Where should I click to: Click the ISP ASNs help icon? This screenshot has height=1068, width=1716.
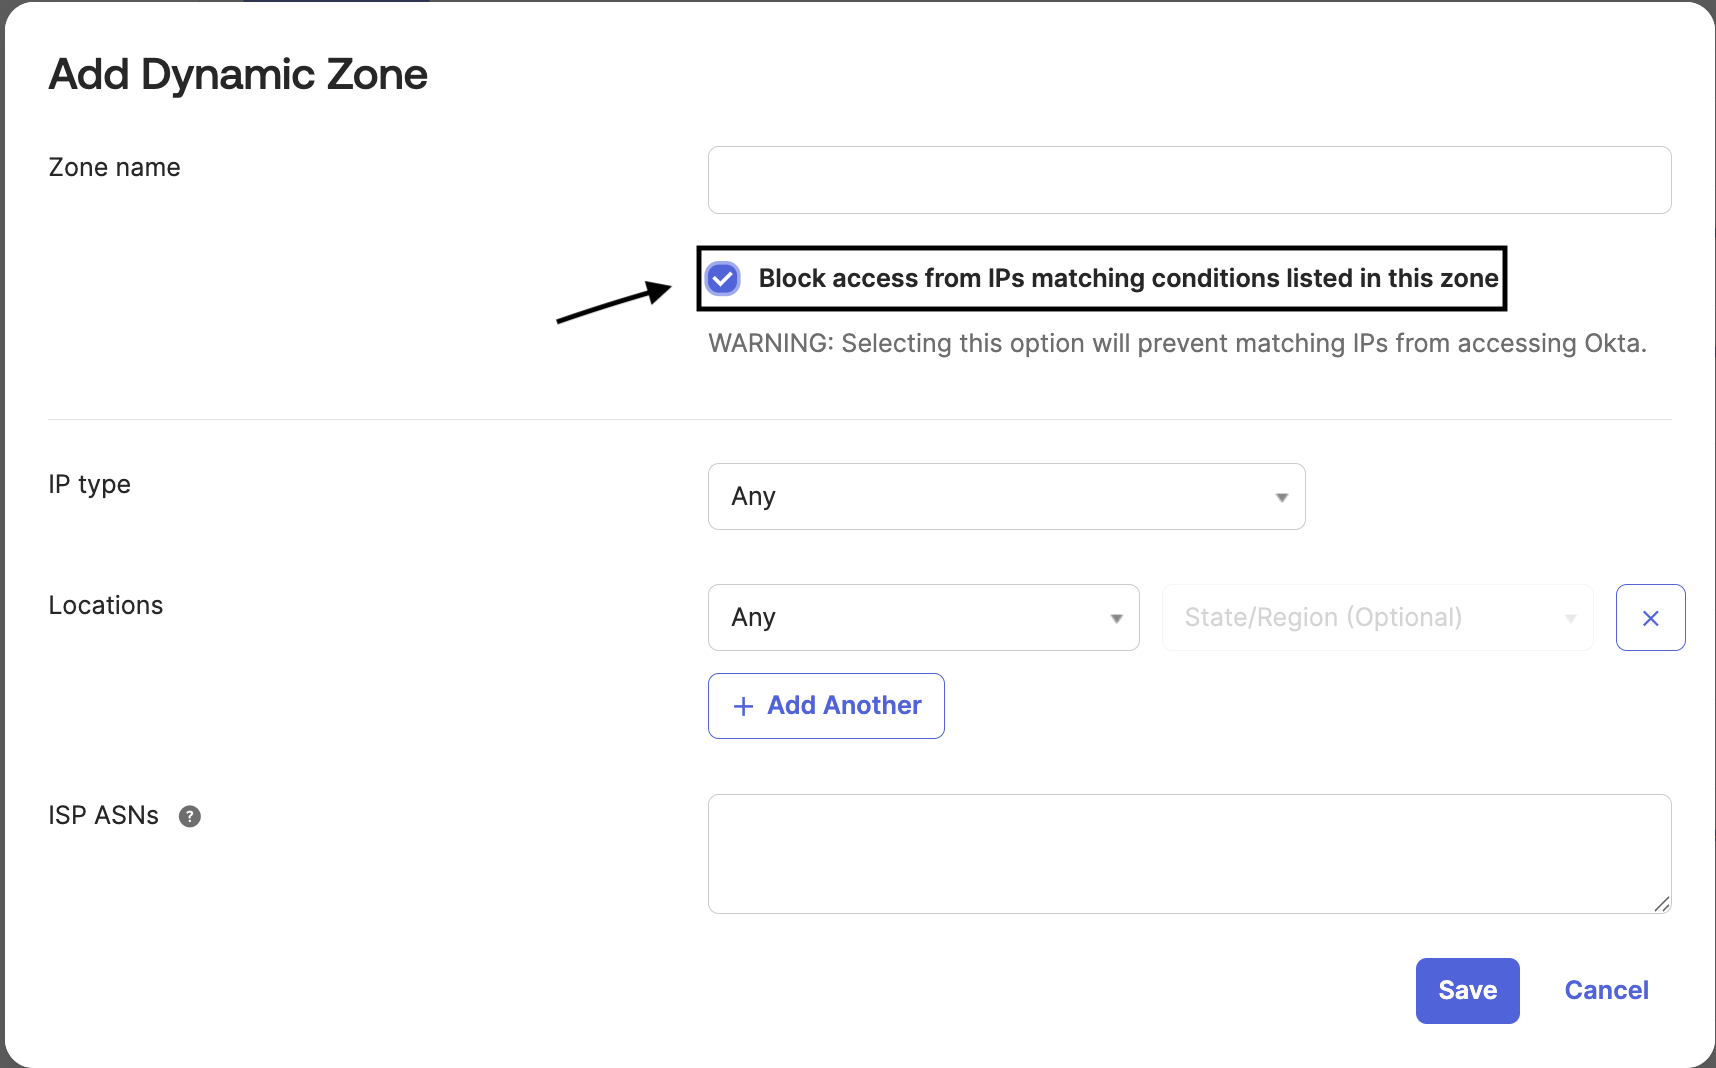click(x=190, y=816)
